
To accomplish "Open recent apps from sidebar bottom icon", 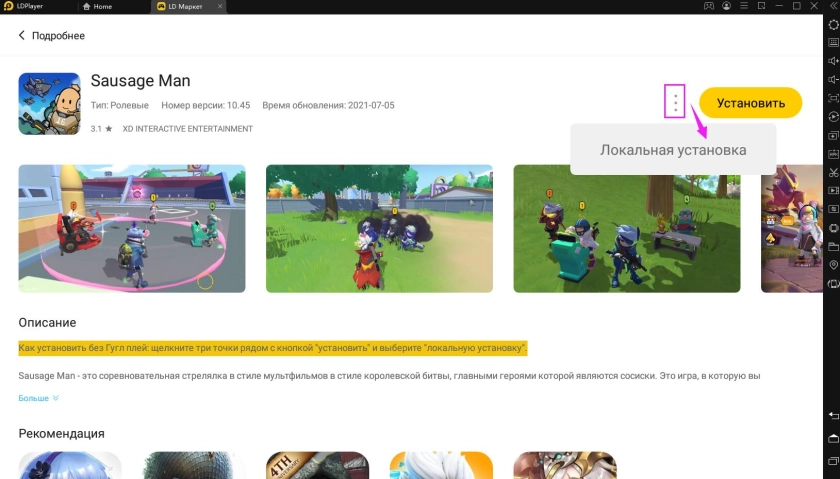I will click(x=833, y=461).
